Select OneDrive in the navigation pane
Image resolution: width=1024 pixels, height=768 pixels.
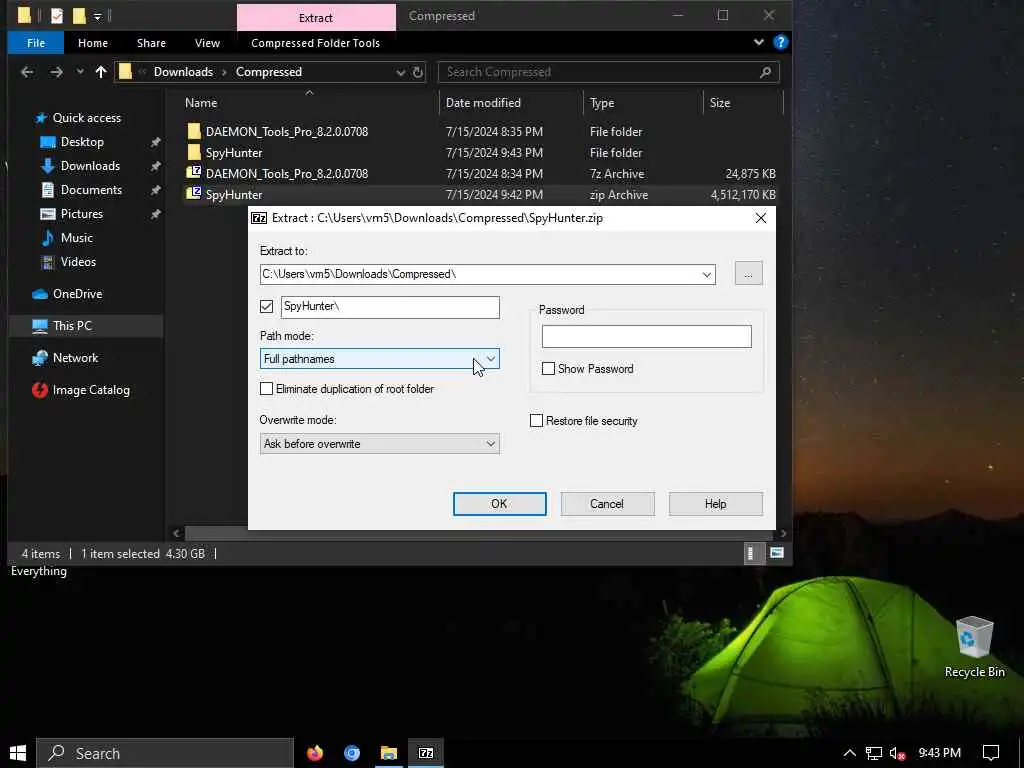[x=77, y=294]
